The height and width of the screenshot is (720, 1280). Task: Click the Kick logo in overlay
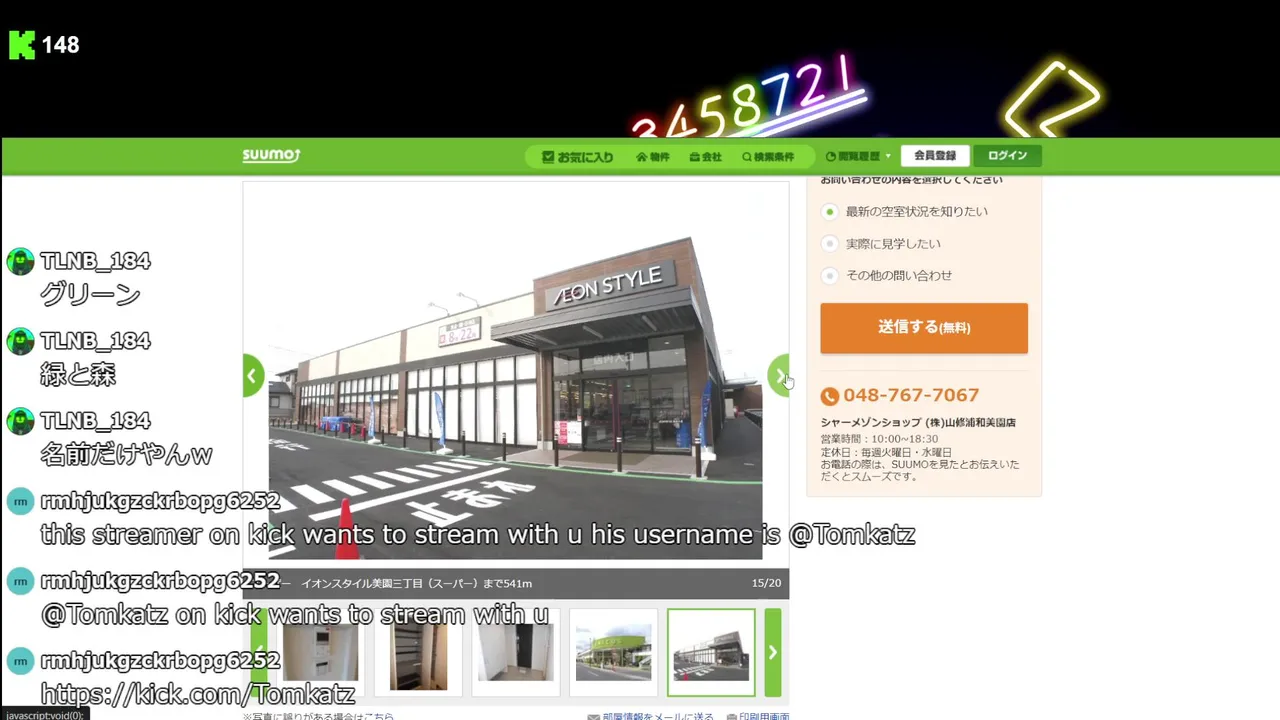coord(22,45)
